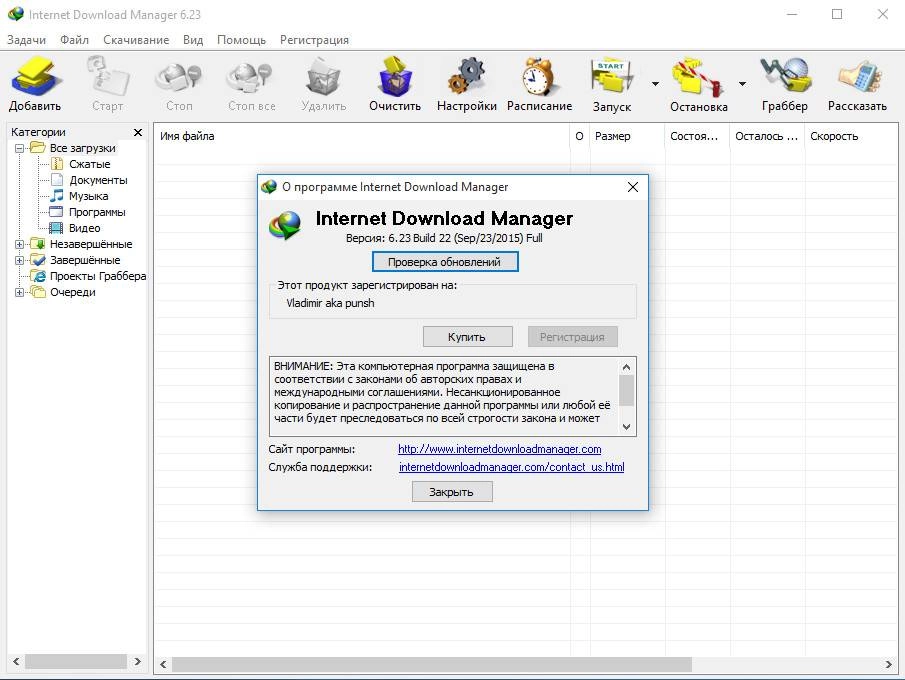Click the registered name Vladimir aka punsh

tap(330, 303)
